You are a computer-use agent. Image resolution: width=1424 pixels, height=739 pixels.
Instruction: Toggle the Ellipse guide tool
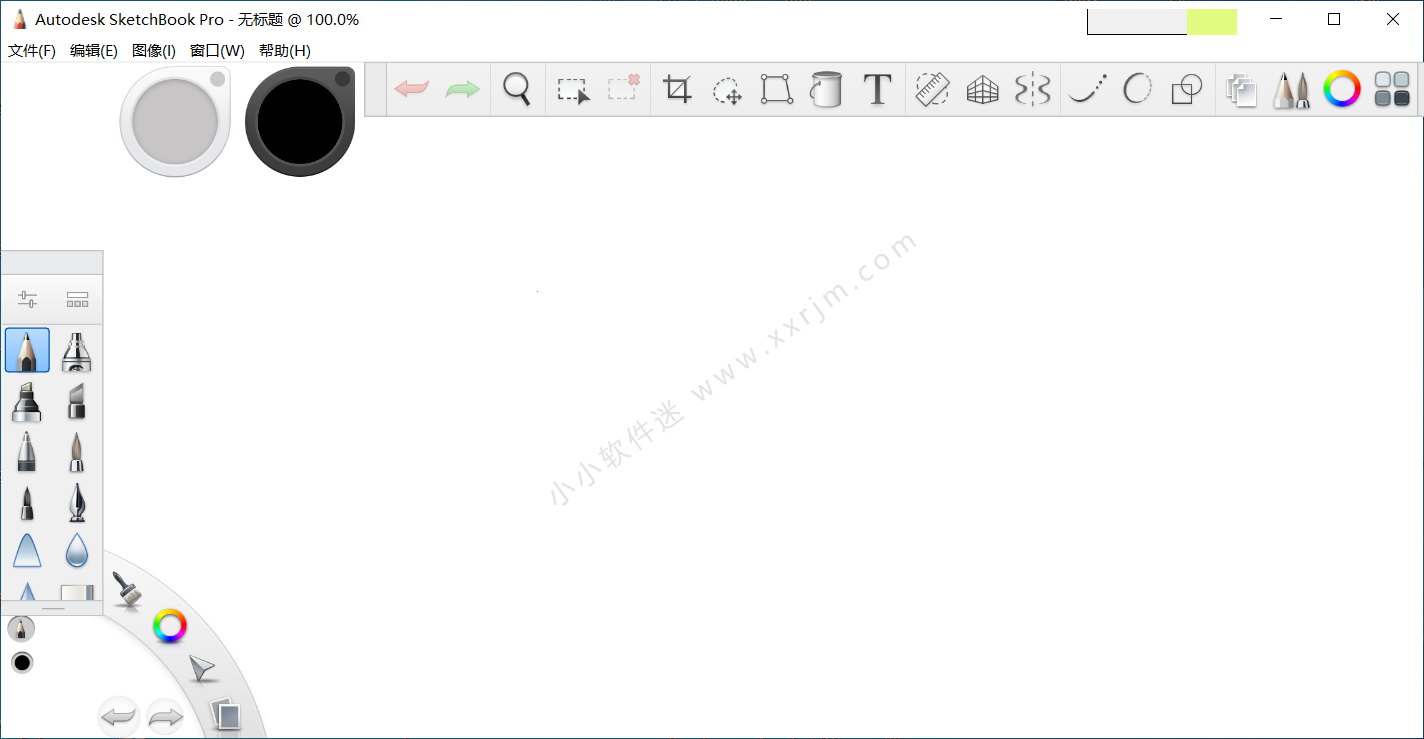point(1137,89)
